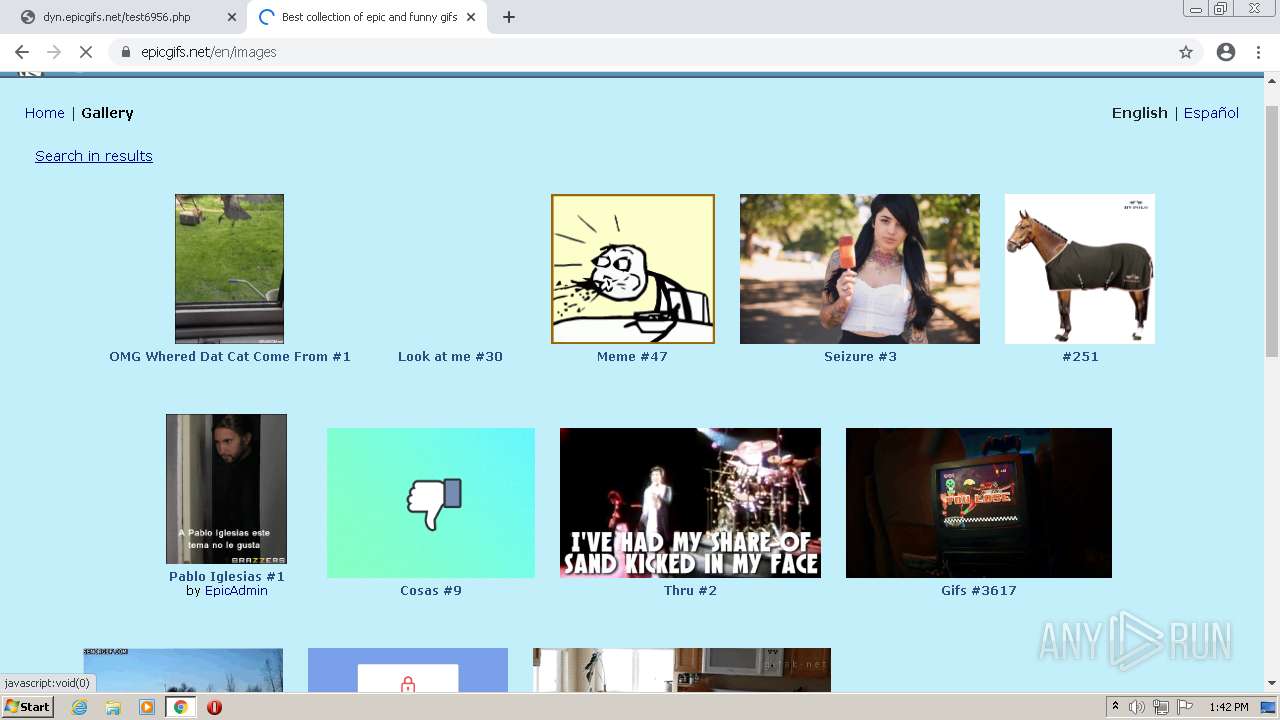Select Chrome taskbar icon
This screenshot has width=1280, height=720.
pos(180,707)
